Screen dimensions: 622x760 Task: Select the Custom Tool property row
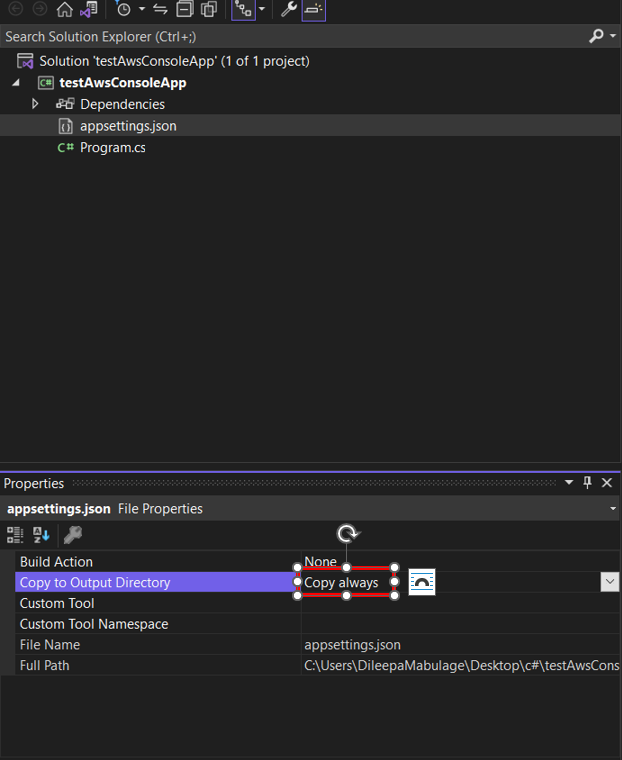[158, 603]
